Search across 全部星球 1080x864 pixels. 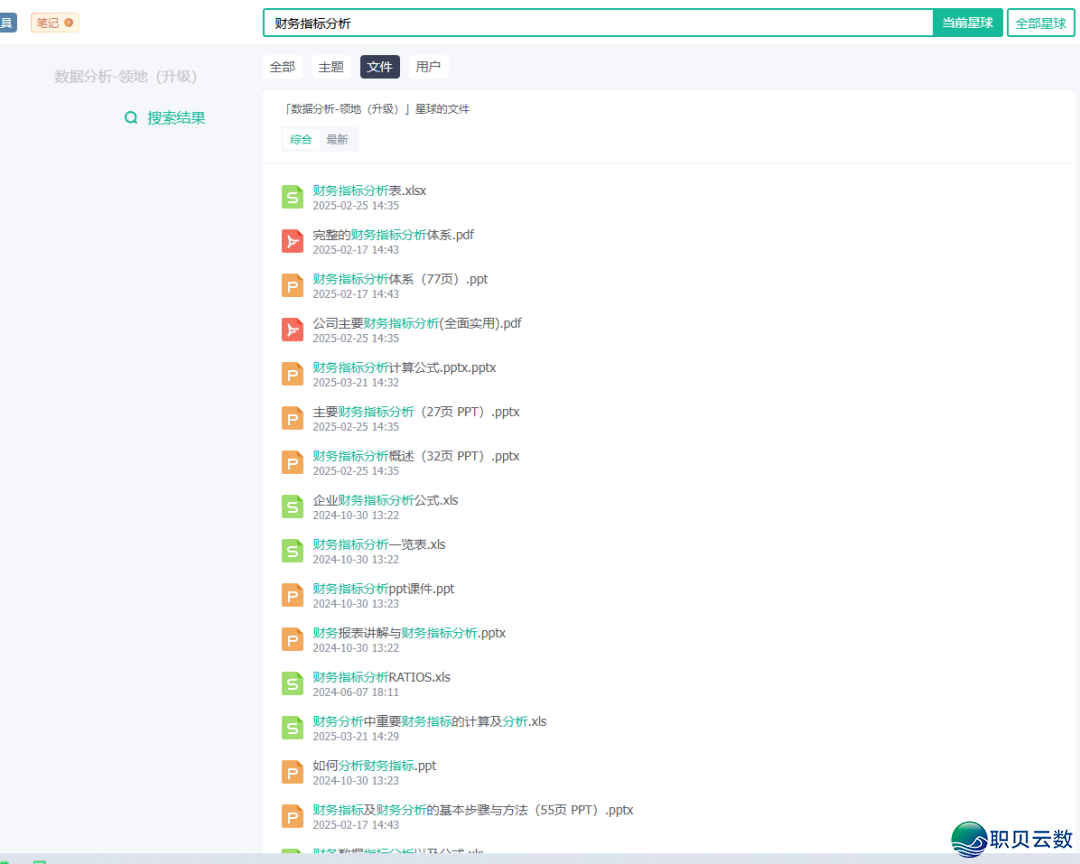pyautogui.click(x=1041, y=23)
